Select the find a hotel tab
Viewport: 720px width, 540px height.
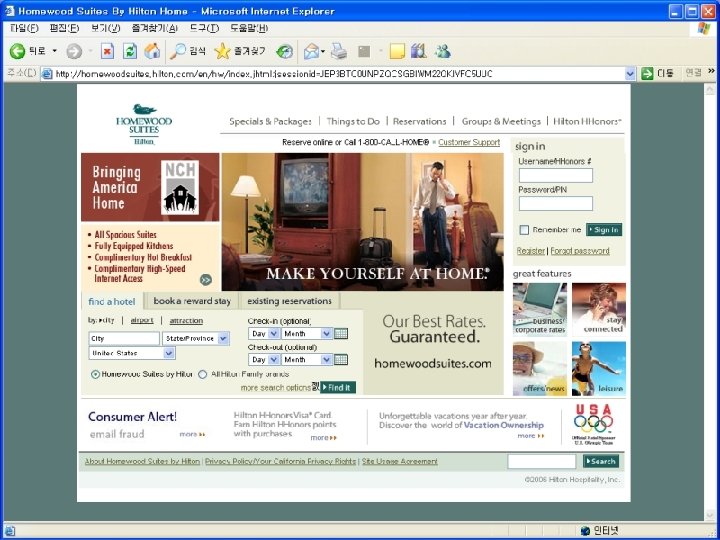(112, 302)
